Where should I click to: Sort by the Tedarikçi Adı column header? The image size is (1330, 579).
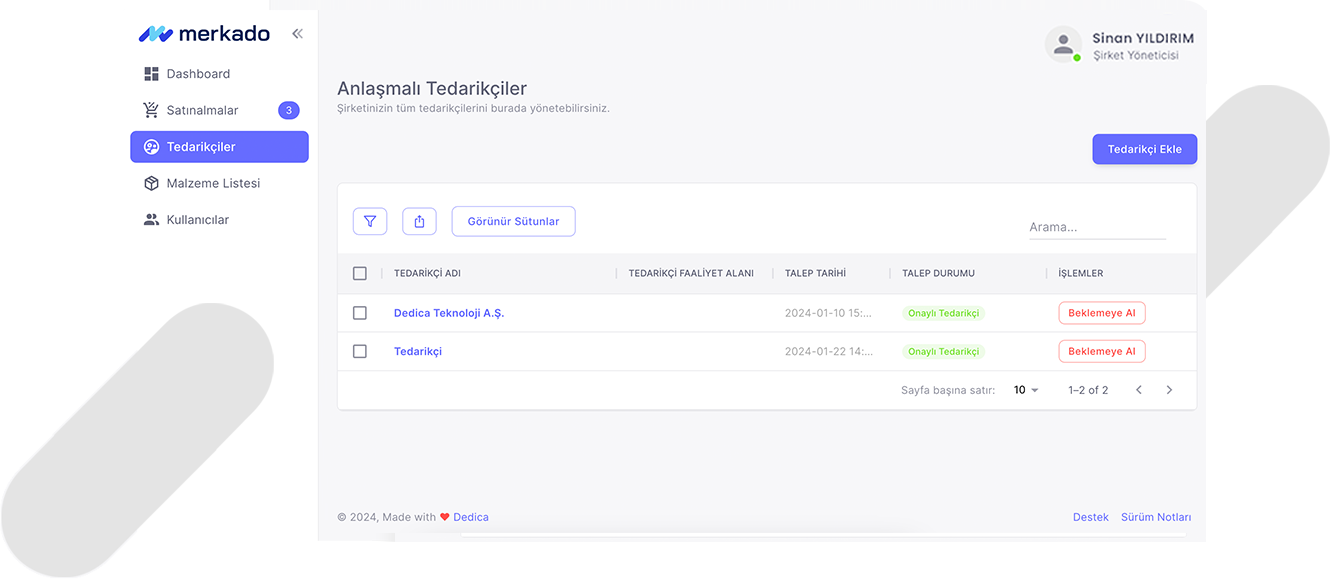pyautogui.click(x=427, y=273)
